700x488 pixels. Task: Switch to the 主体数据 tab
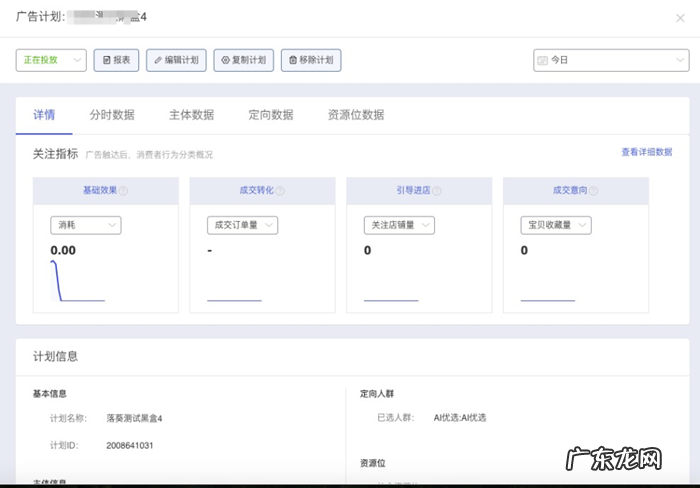coord(192,115)
